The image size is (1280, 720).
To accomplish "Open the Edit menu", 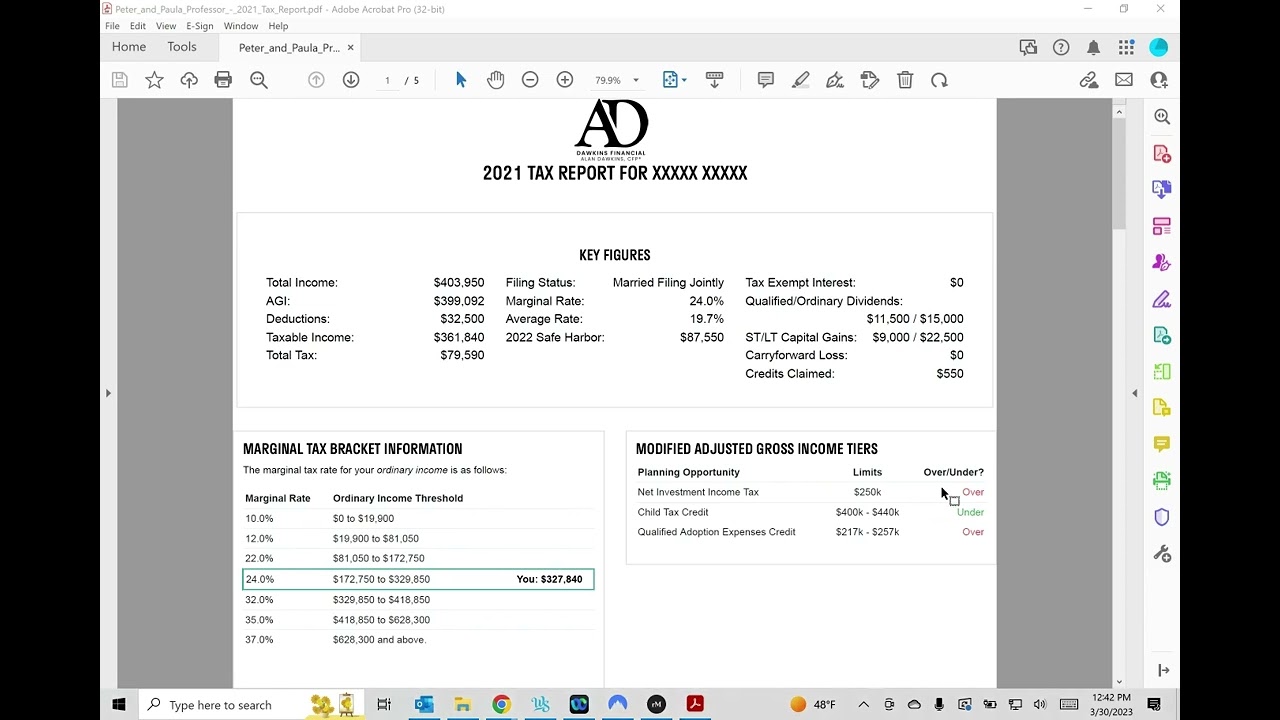I will pyautogui.click(x=138, y=26).
